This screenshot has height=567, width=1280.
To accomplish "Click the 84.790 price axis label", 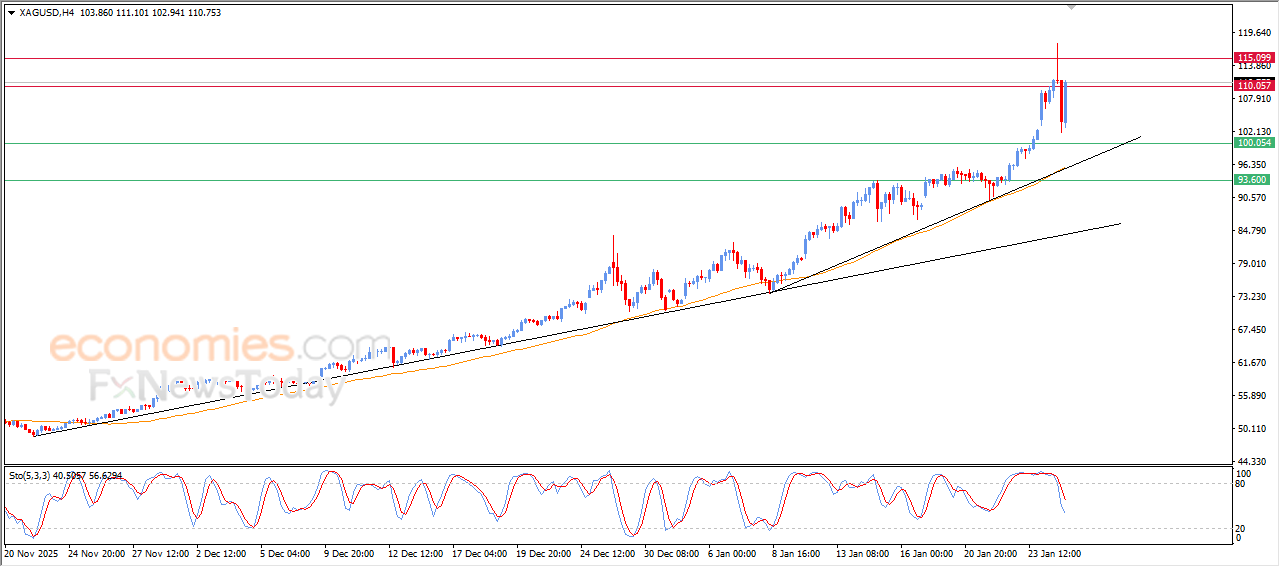I will coord(1253,230).
